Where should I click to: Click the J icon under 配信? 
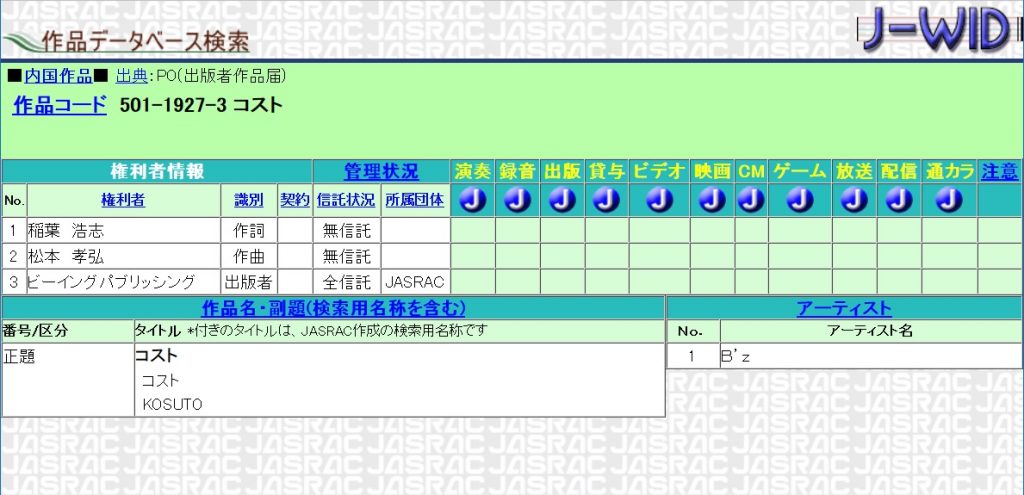899,200
